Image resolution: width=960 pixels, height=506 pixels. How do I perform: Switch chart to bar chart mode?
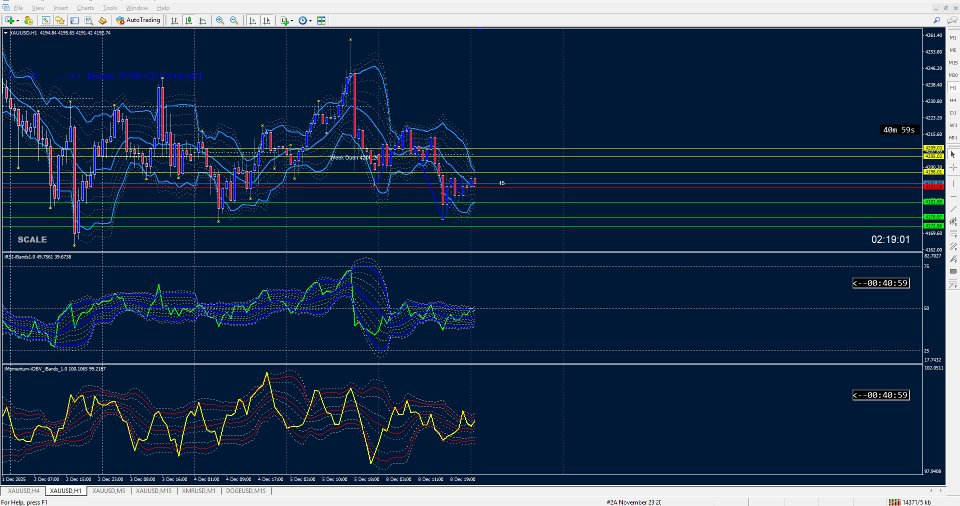coord(174,20)
